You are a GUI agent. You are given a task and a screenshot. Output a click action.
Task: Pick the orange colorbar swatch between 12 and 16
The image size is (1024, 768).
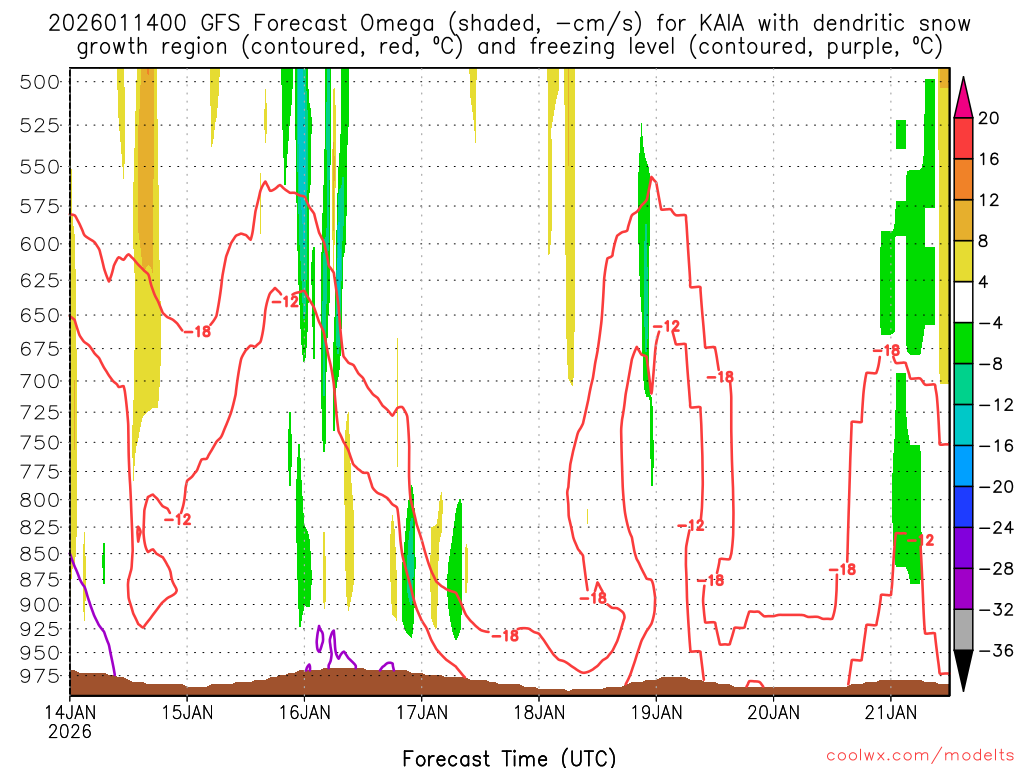click(963, 180)
